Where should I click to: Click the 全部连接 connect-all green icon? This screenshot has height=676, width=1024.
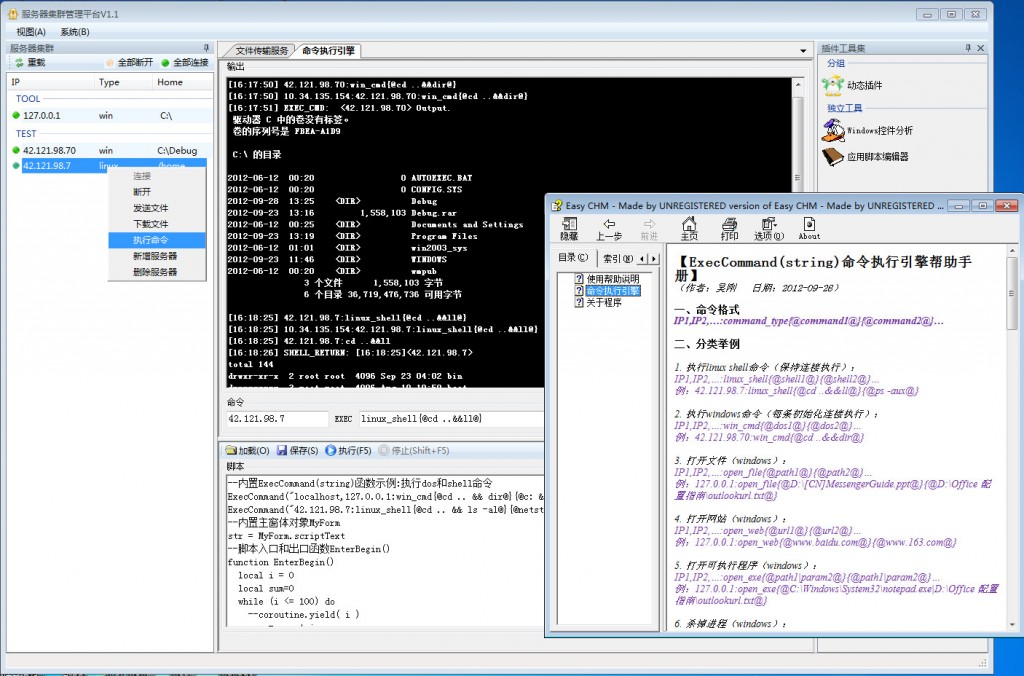(x=165, y=63)
